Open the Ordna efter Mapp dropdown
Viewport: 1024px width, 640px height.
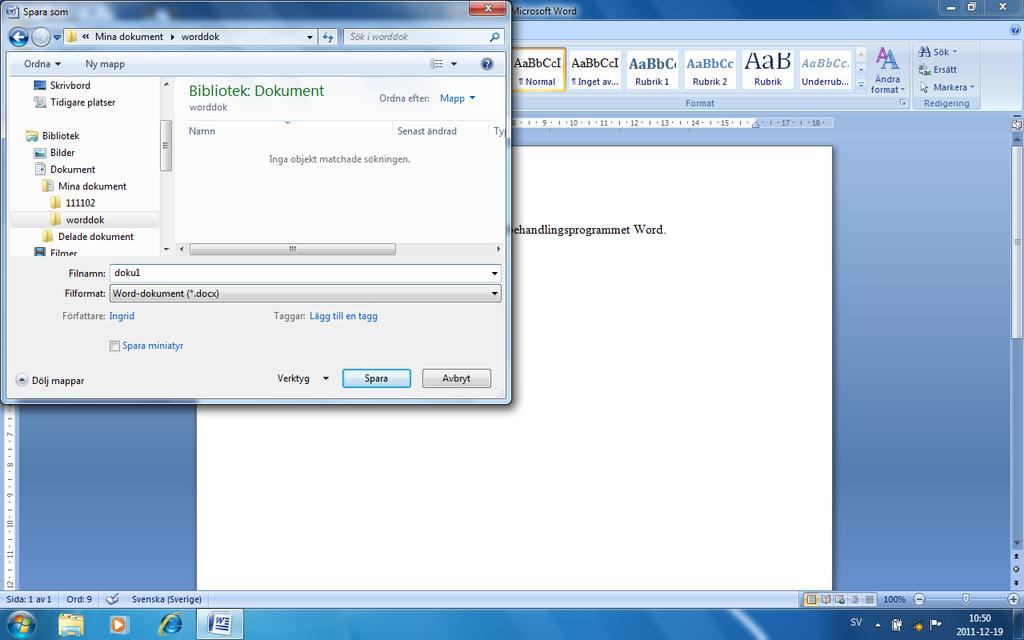[x=457, y=99]
